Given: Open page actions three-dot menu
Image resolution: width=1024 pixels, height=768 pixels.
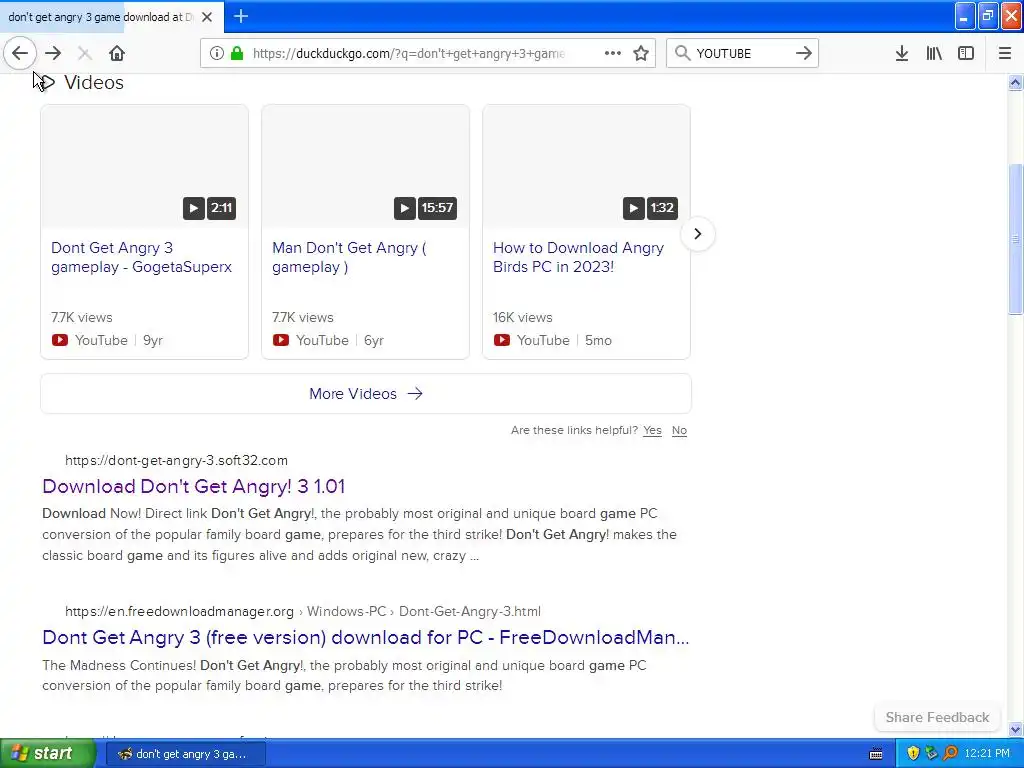Looking at the screenshot, I should pyautogui.click(x=613, y=53).
